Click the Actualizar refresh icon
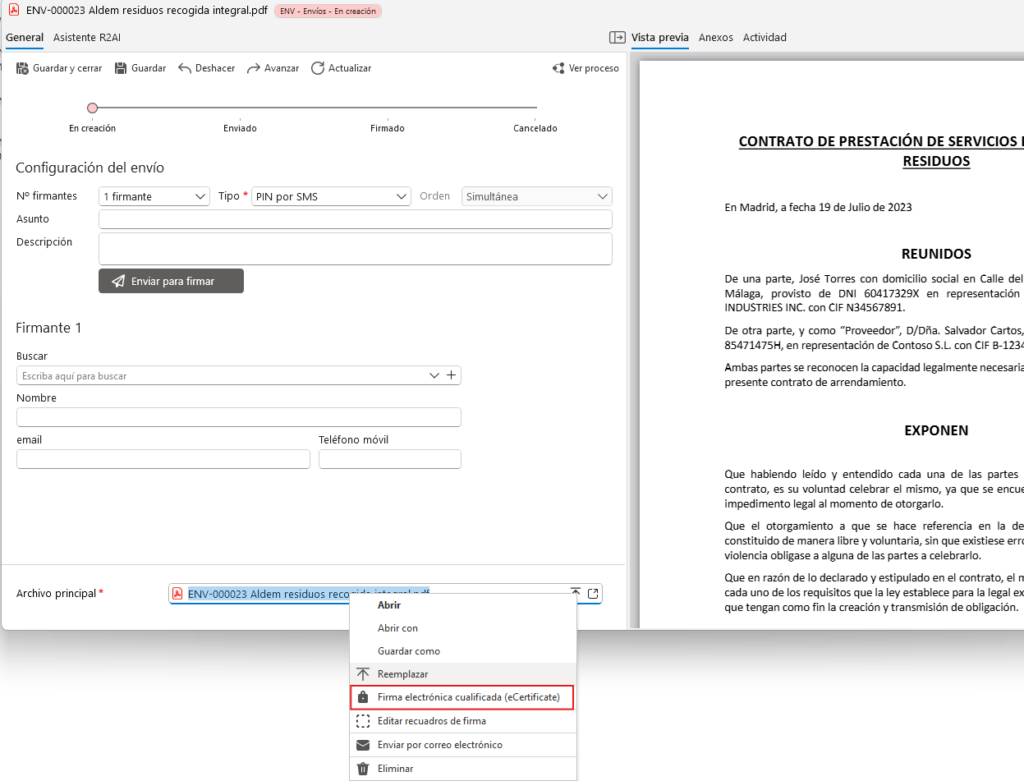The height and width of the screenshot is (781, 1024). coord(318,68)
